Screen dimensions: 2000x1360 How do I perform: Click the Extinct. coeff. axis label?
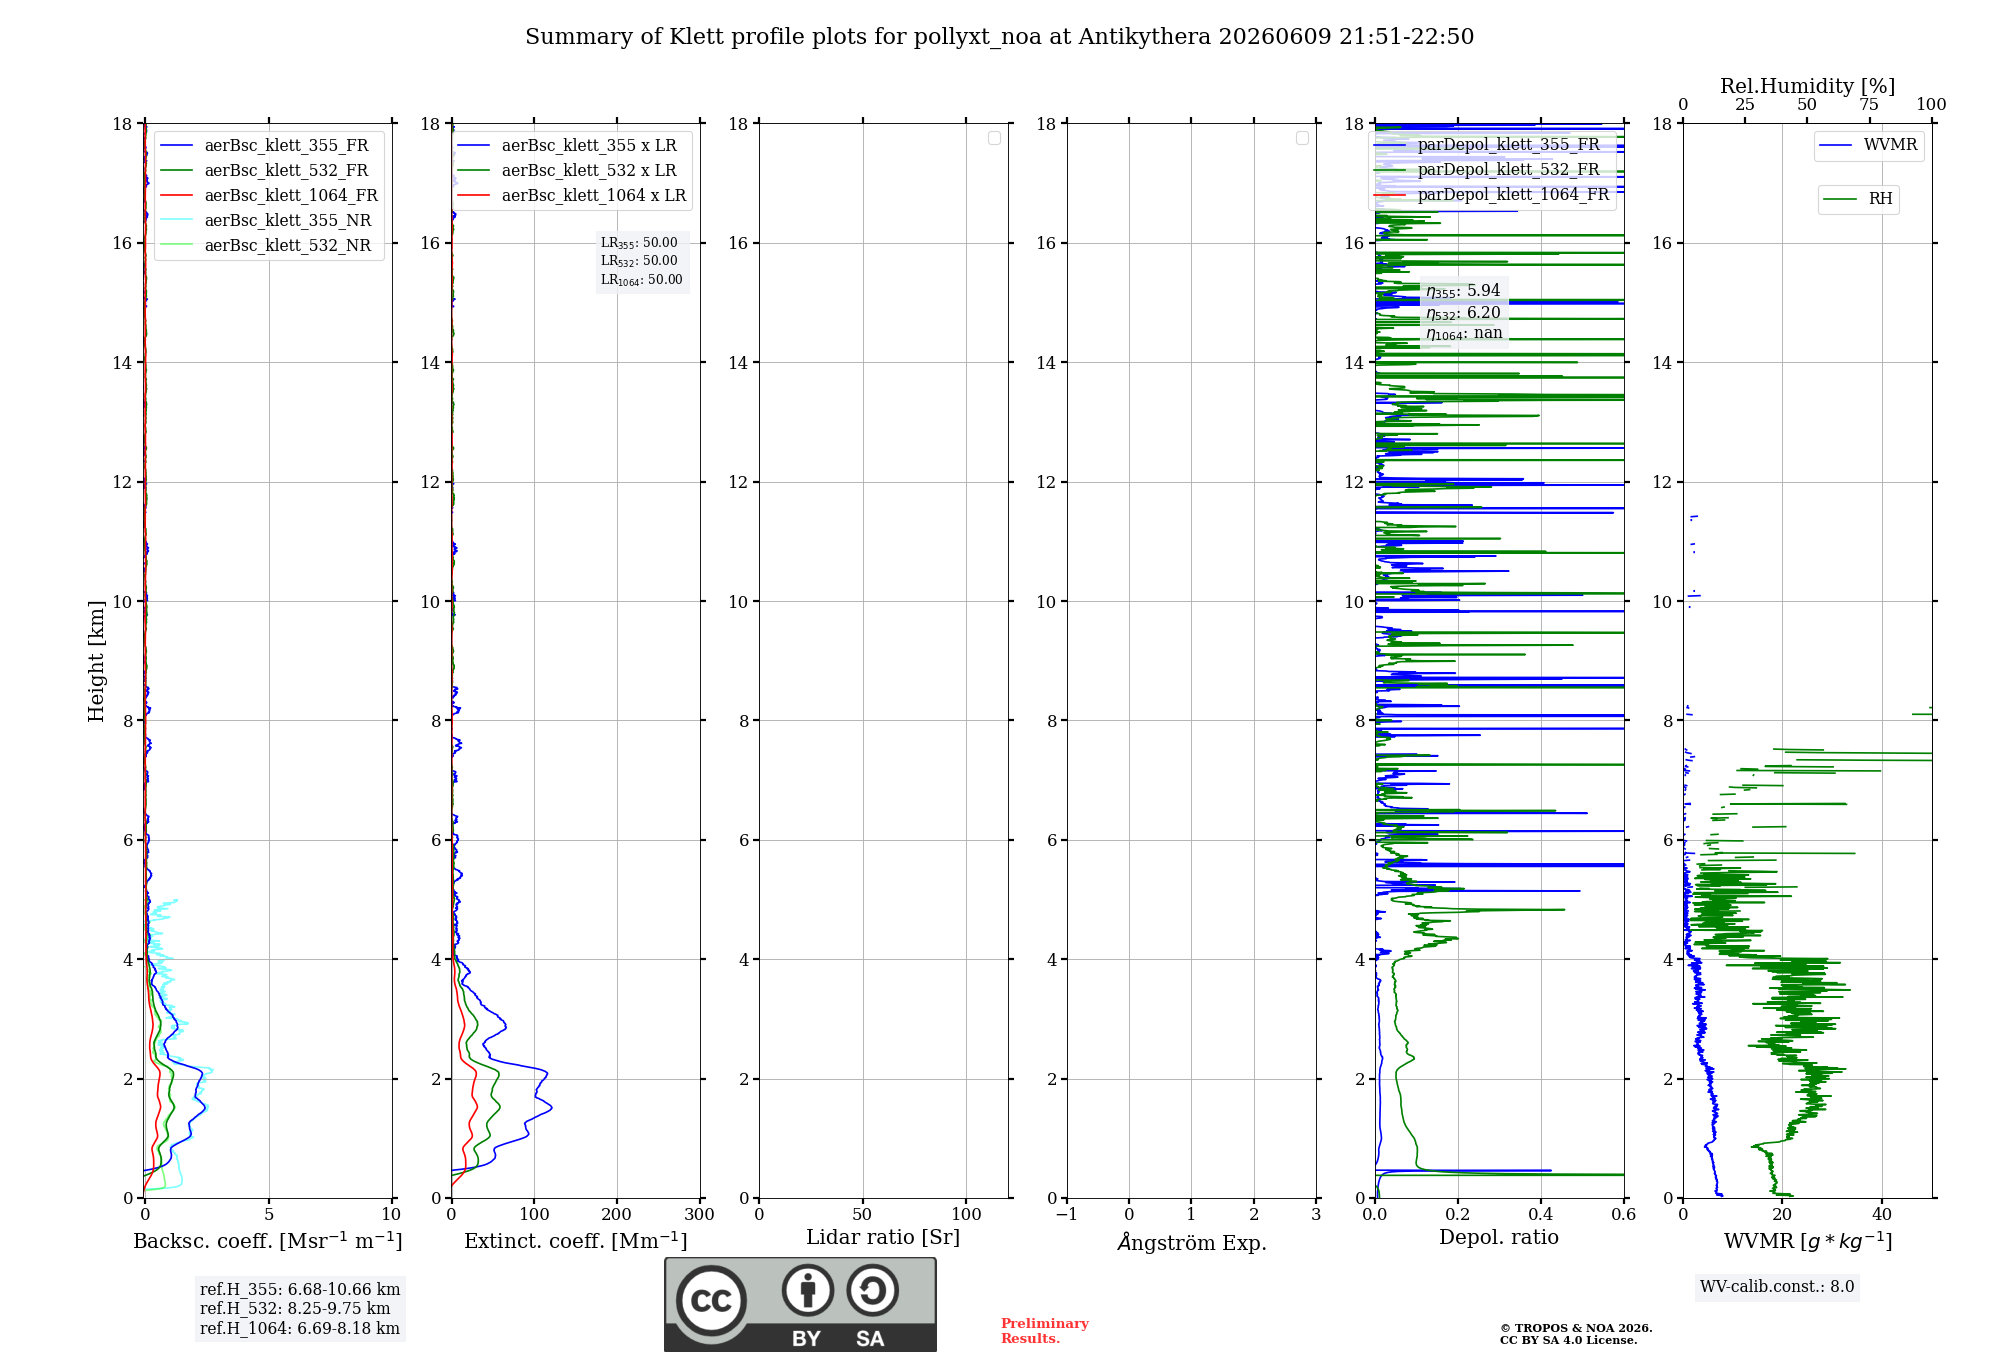point(576,1241)
